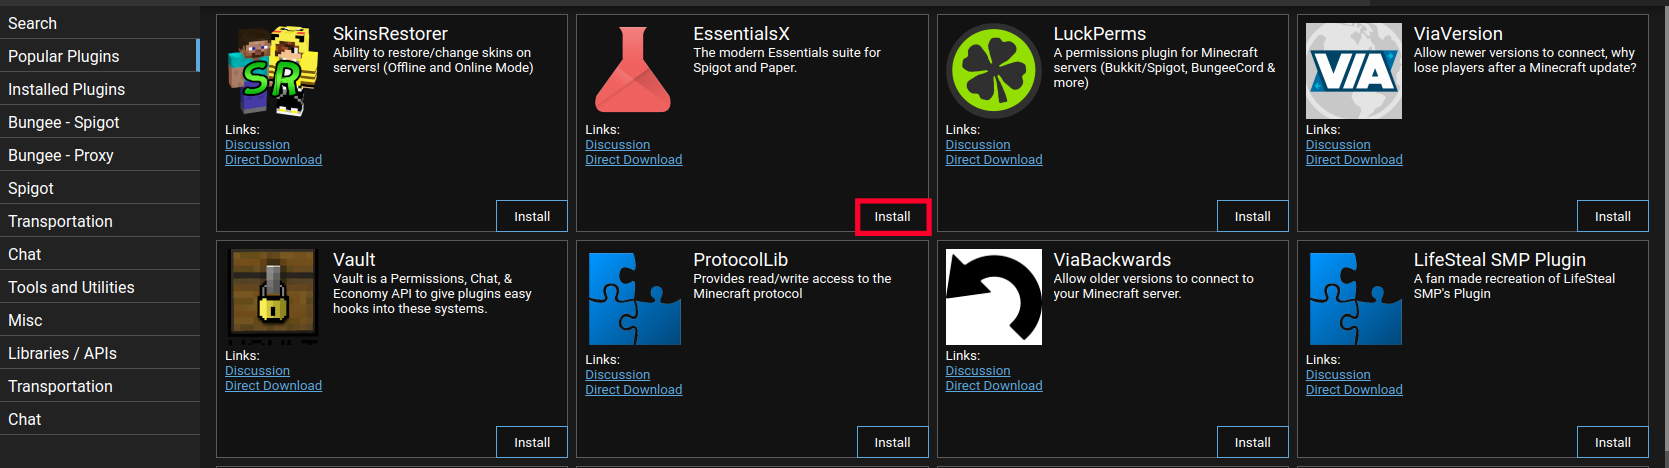Open SkinsRestorer Direct Download link
The height and width of the screenshot is (468, 1669).
tap(273, 160)
